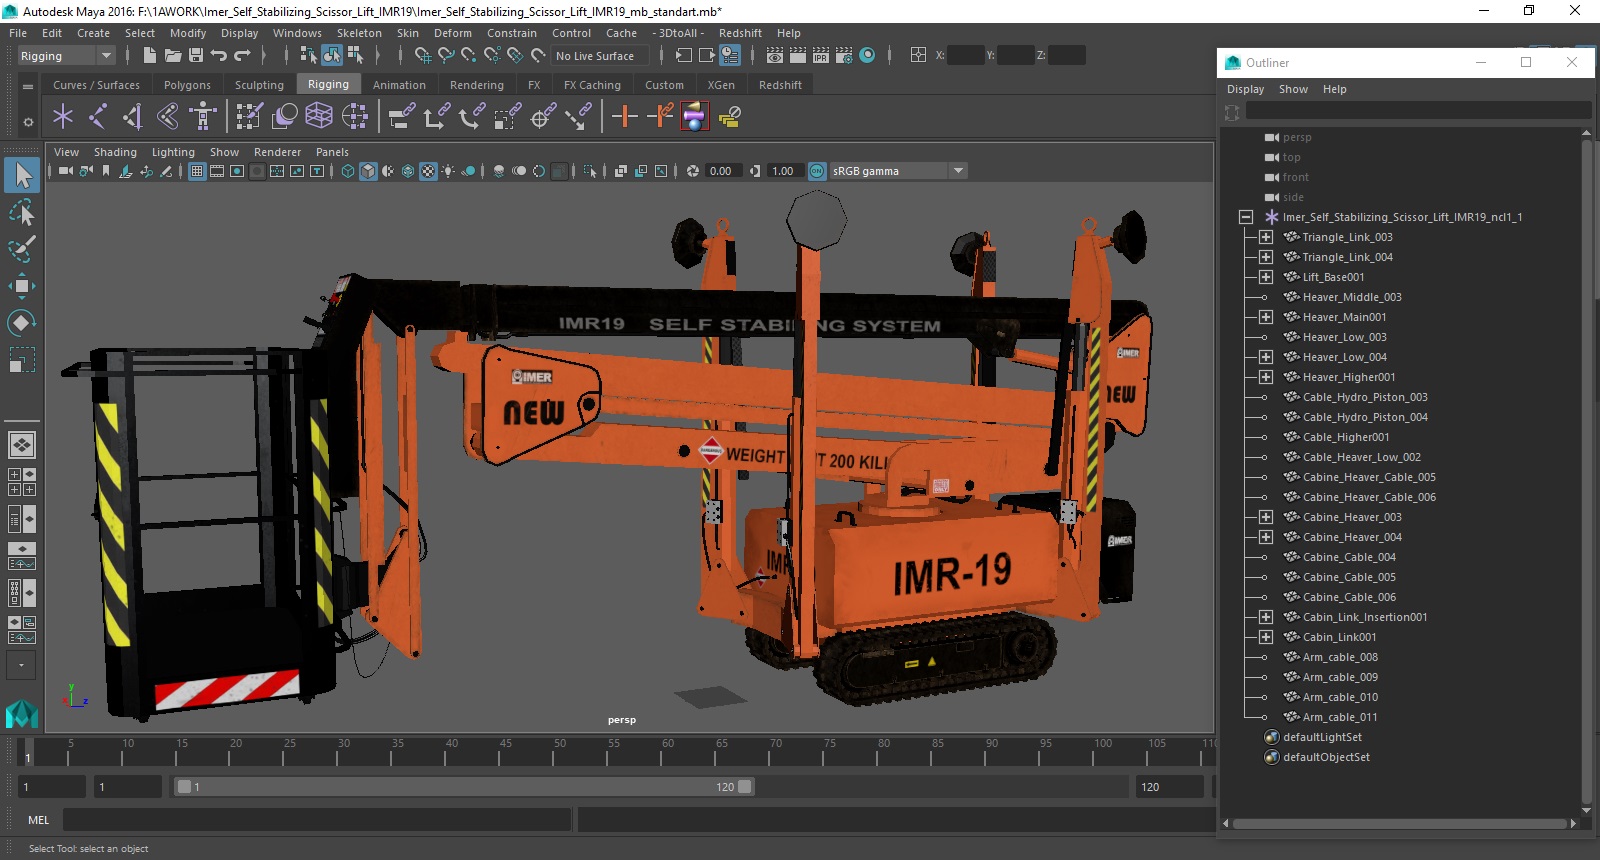Click the Set Driven Key shelf icon
This screenshot has width=1600, height=860.
pyautogui.click(x=660, y=117)
